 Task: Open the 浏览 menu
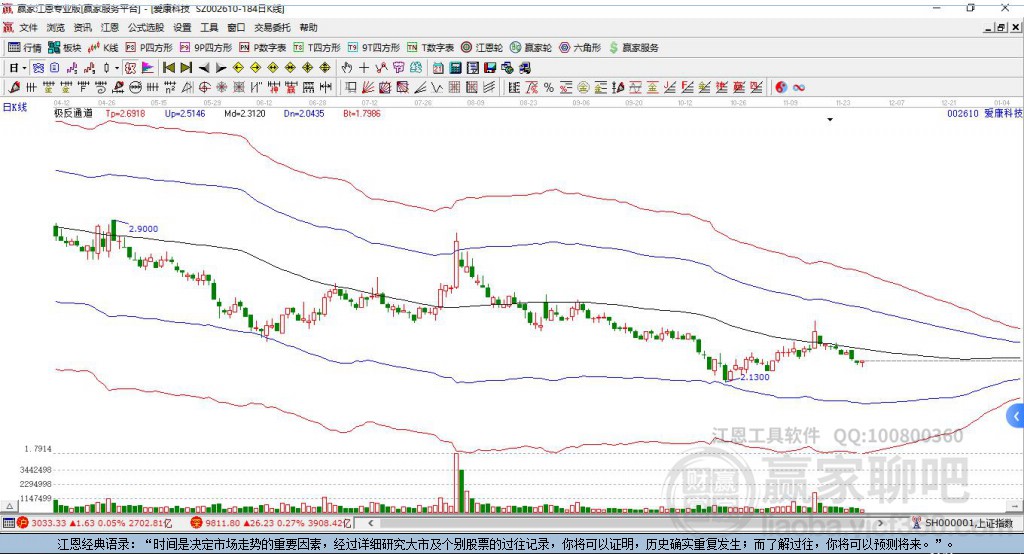tap(56, 27)
